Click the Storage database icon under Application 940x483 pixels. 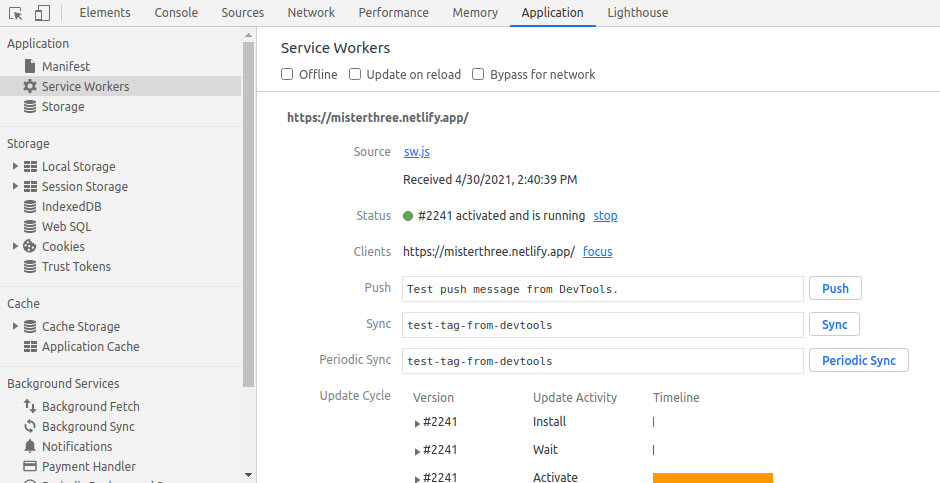tap(30, 107)
